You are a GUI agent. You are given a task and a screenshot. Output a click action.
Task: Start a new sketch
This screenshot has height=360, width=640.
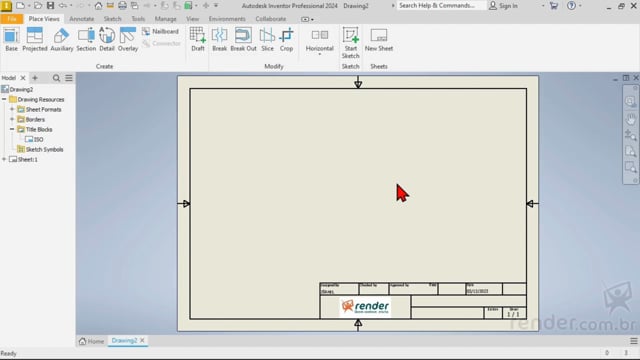(x=351, y=43)
